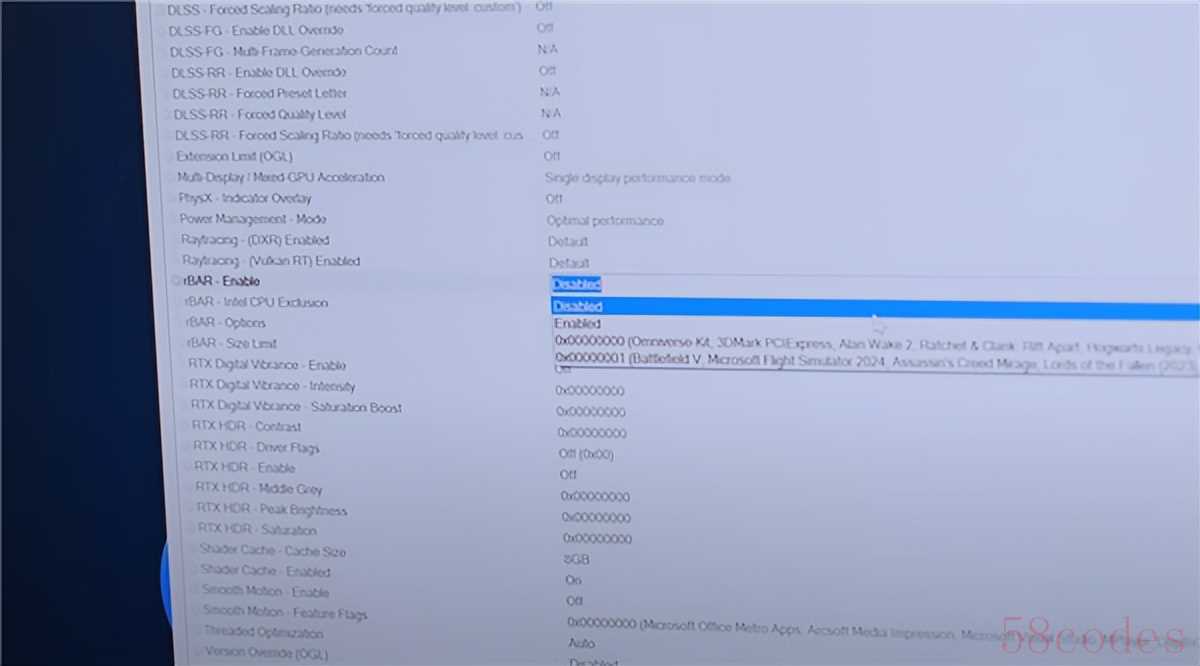Viewport: 1200px width, 666px height.
Task: Click the 'Off (0x00)' value
Action: [587, 454]
